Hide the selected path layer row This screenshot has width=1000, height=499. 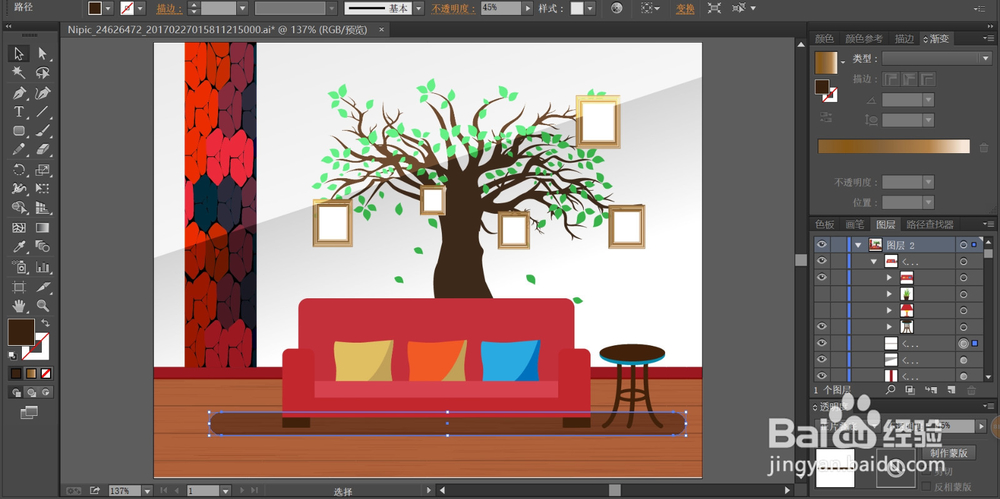tap(821, 343)
